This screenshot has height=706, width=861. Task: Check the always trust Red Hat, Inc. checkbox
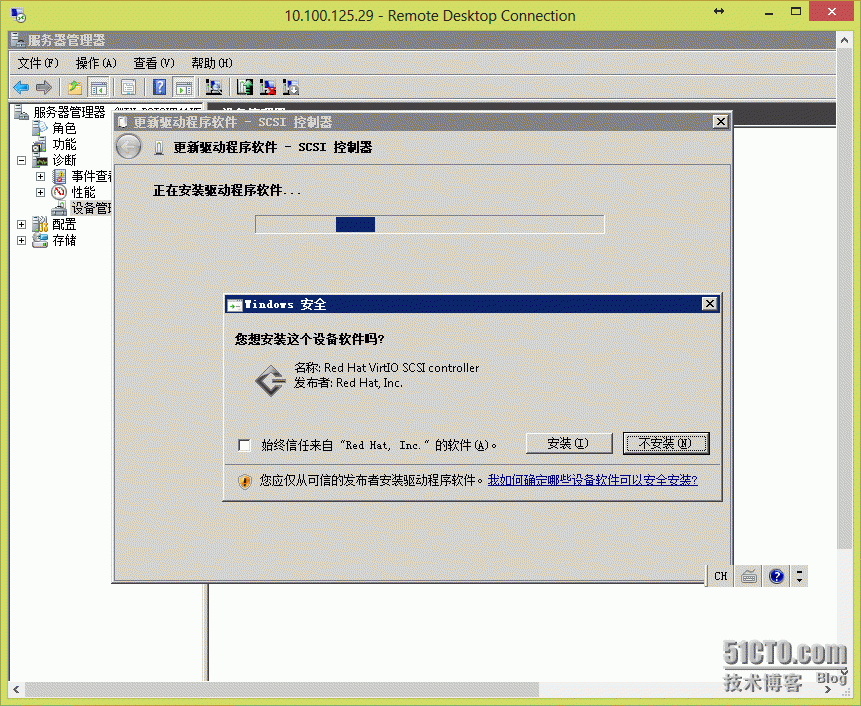[245, 445]
